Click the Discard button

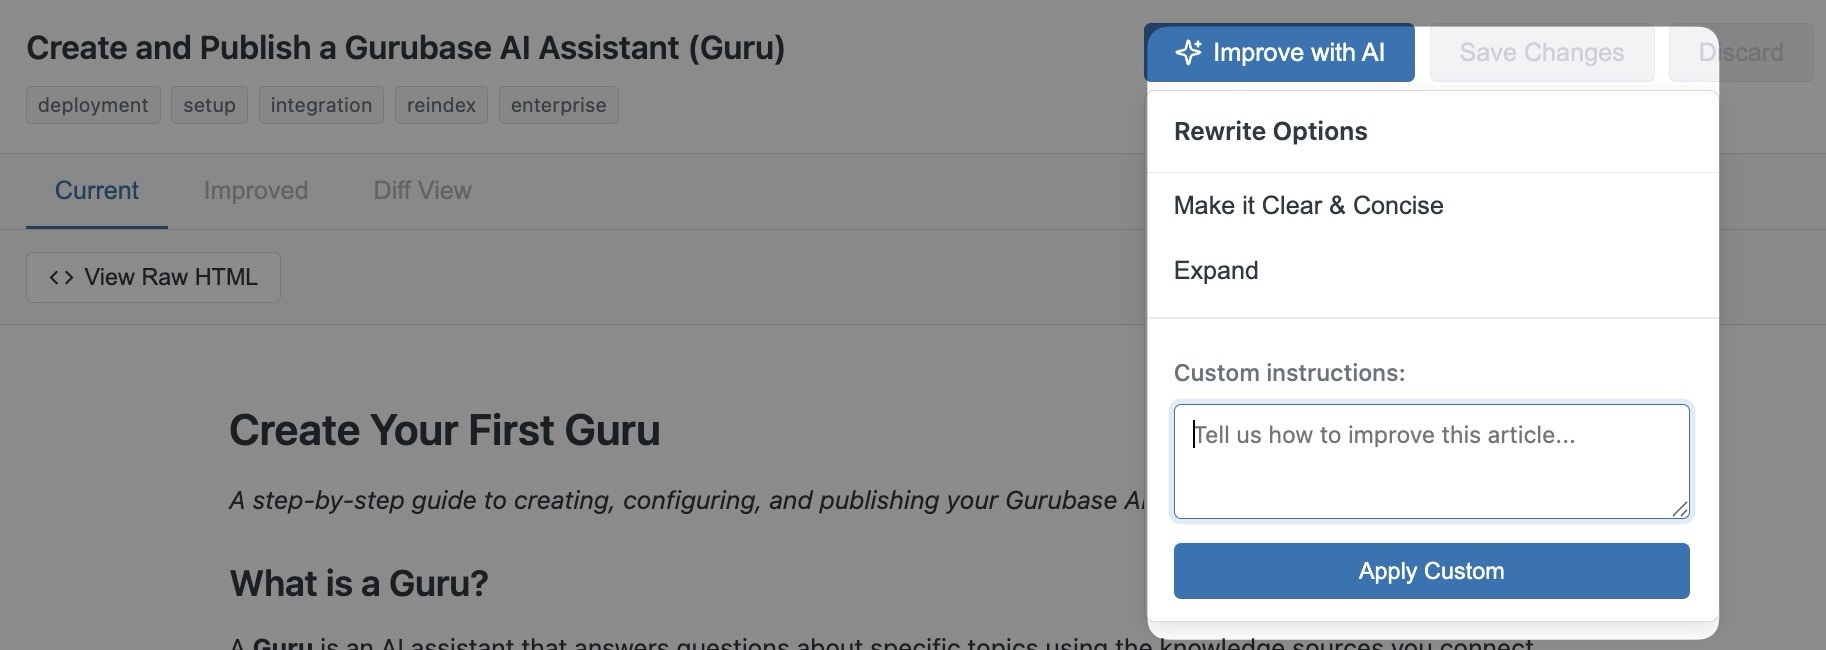pyautogui.click(x=1741, y=52)
